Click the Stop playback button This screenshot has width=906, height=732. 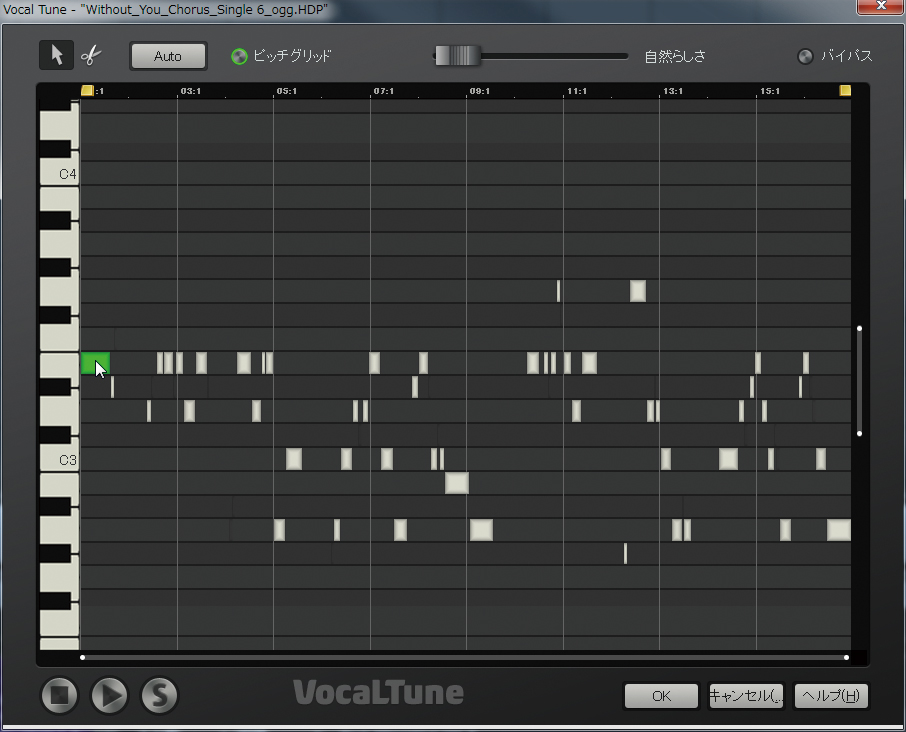[x=60, y=694]
